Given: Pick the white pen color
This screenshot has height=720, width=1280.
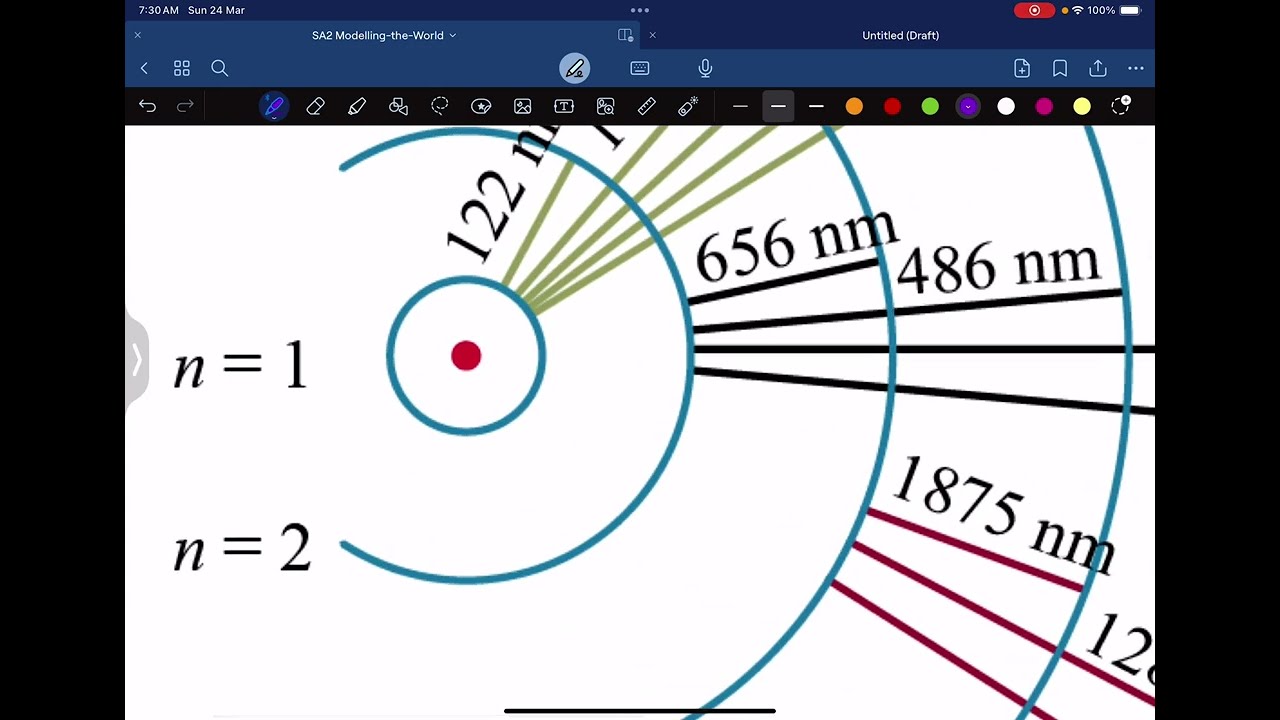Looking at the screenshot, I should point(1006,106).
